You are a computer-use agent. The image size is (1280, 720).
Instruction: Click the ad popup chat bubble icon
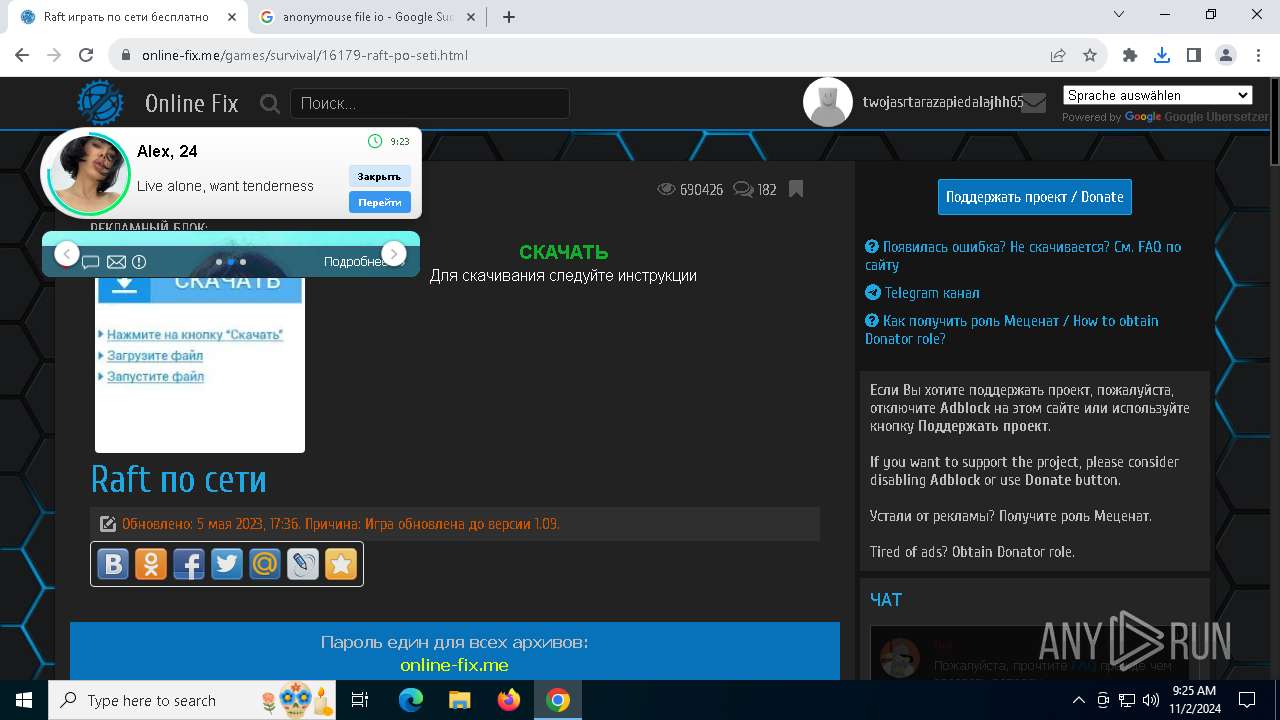pyautogui.click(x=90, y=262)
